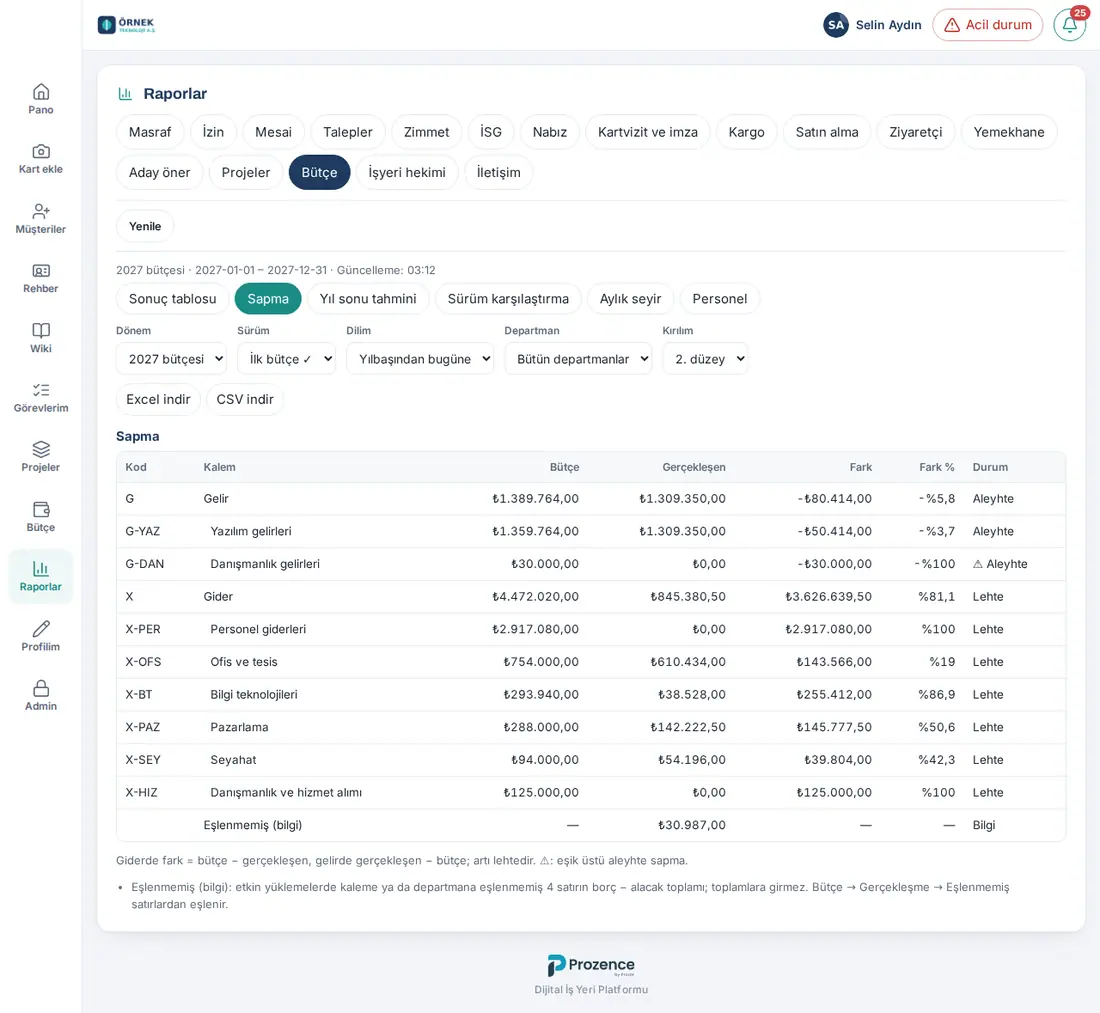The image size is (1100, 1013).
Task: Open the Sürüm dropdown
Action: [x=286, y=359]
